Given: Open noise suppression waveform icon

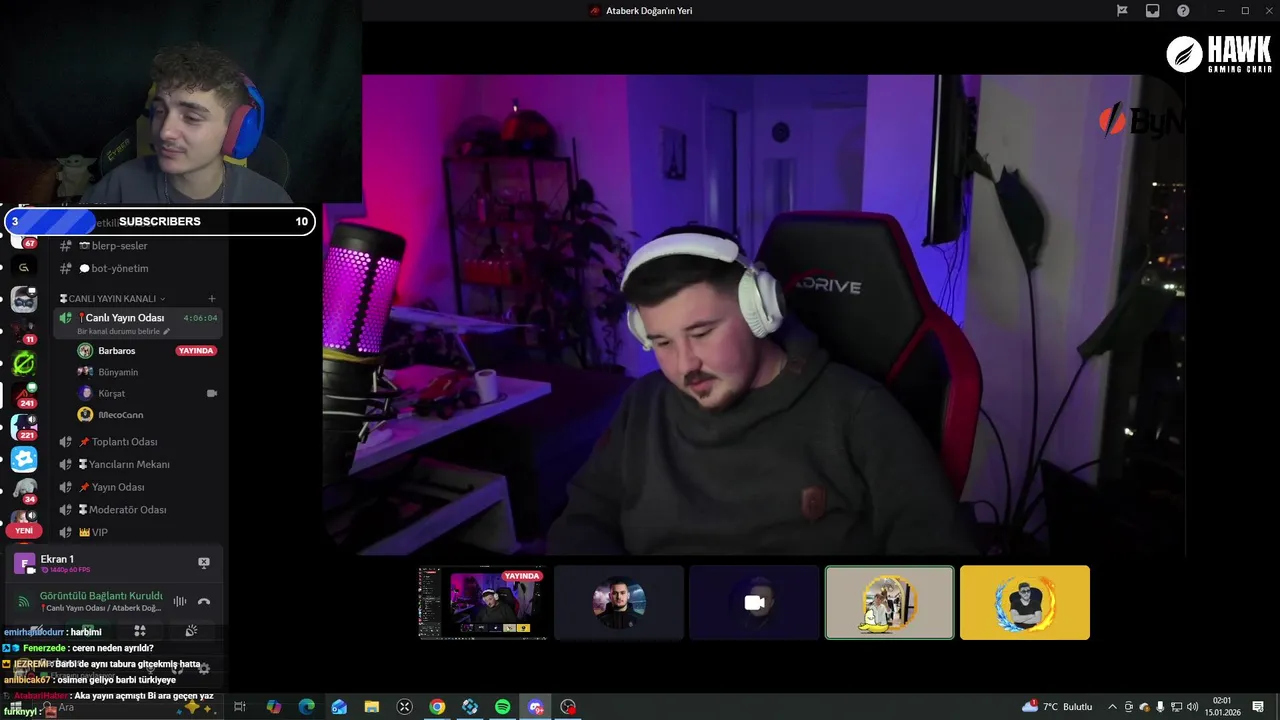Looking at the screenshot, I should (x=180, y=601).
